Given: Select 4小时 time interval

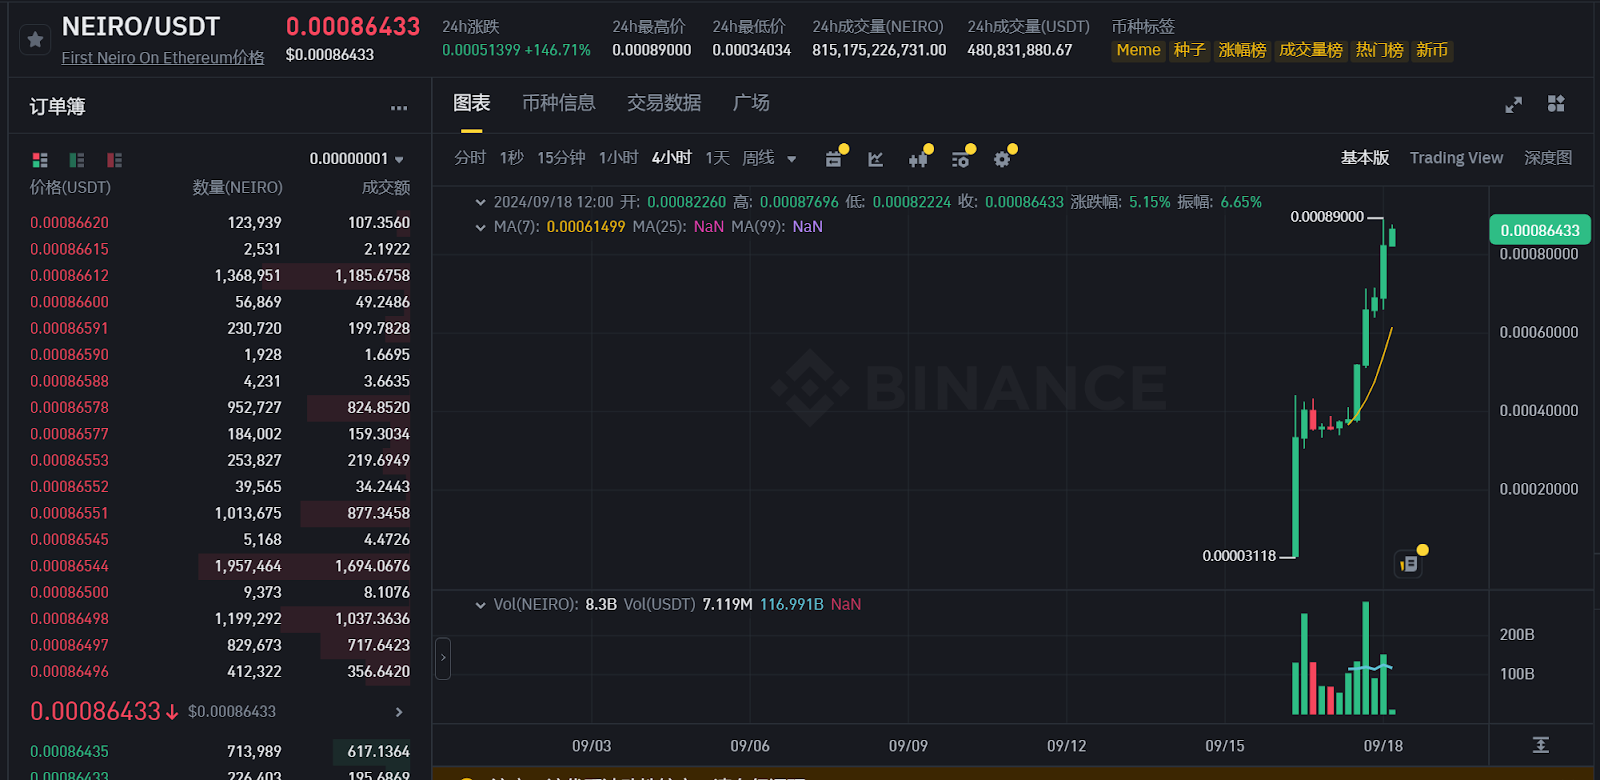Looking at the screenshot, I should [671, 158].
